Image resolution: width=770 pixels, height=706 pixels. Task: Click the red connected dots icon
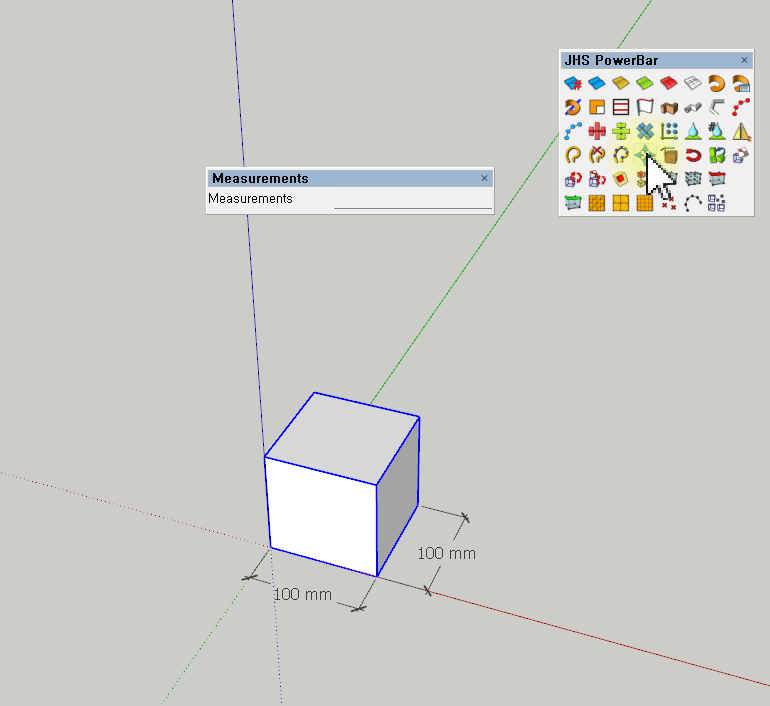741,107
